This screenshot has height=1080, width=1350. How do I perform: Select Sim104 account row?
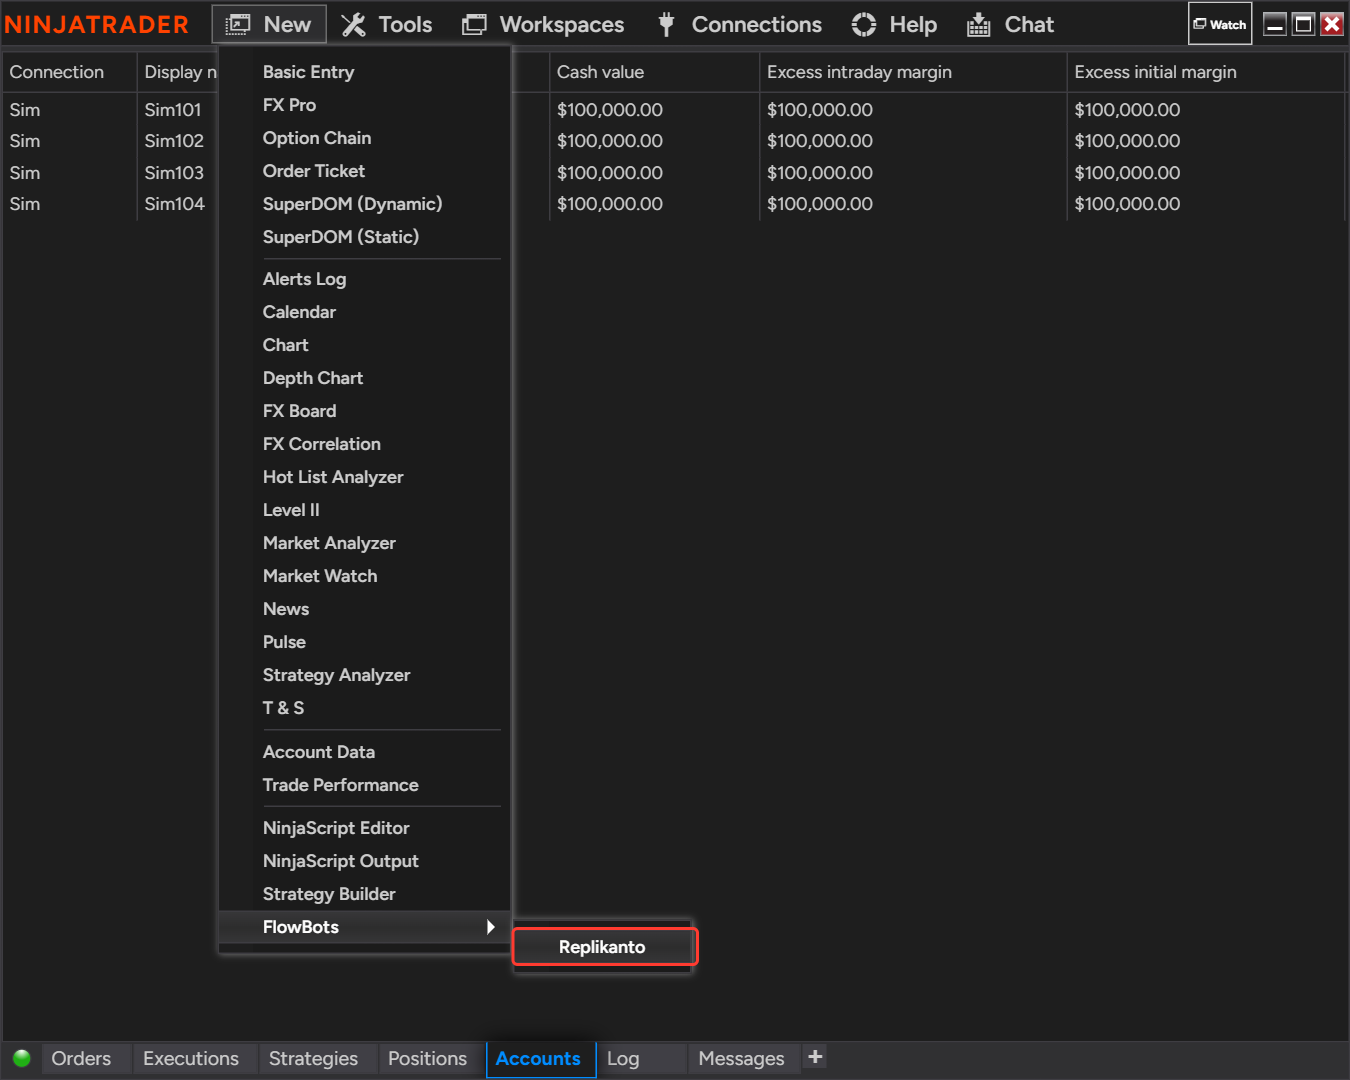[x=175, y=204]
